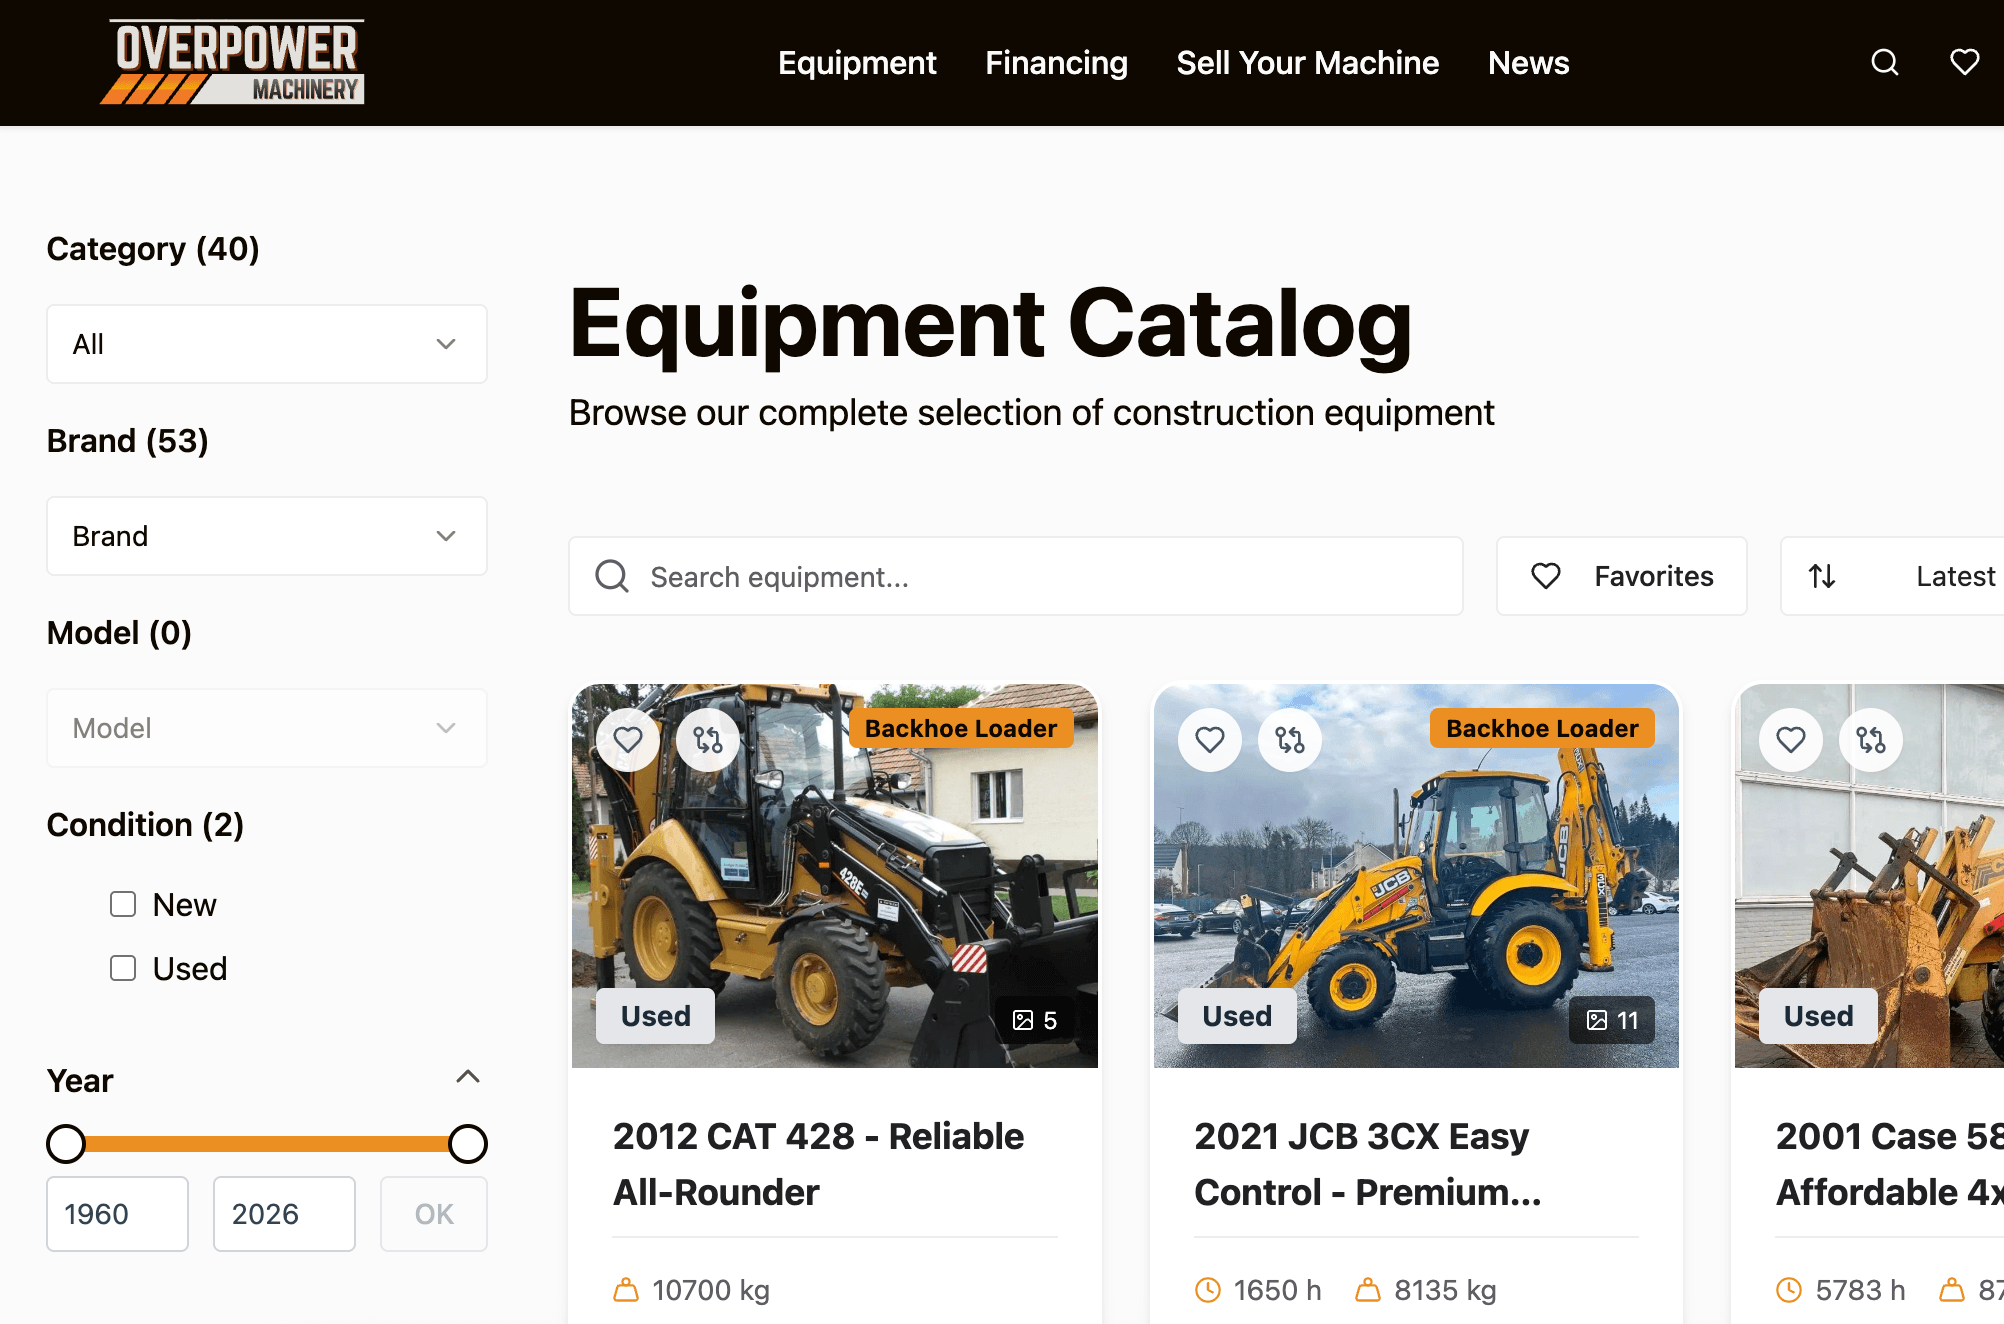The image size is (2004, 1324).
Task: Click the Equipment Catalog heading
Action: [x=990, y=324]
